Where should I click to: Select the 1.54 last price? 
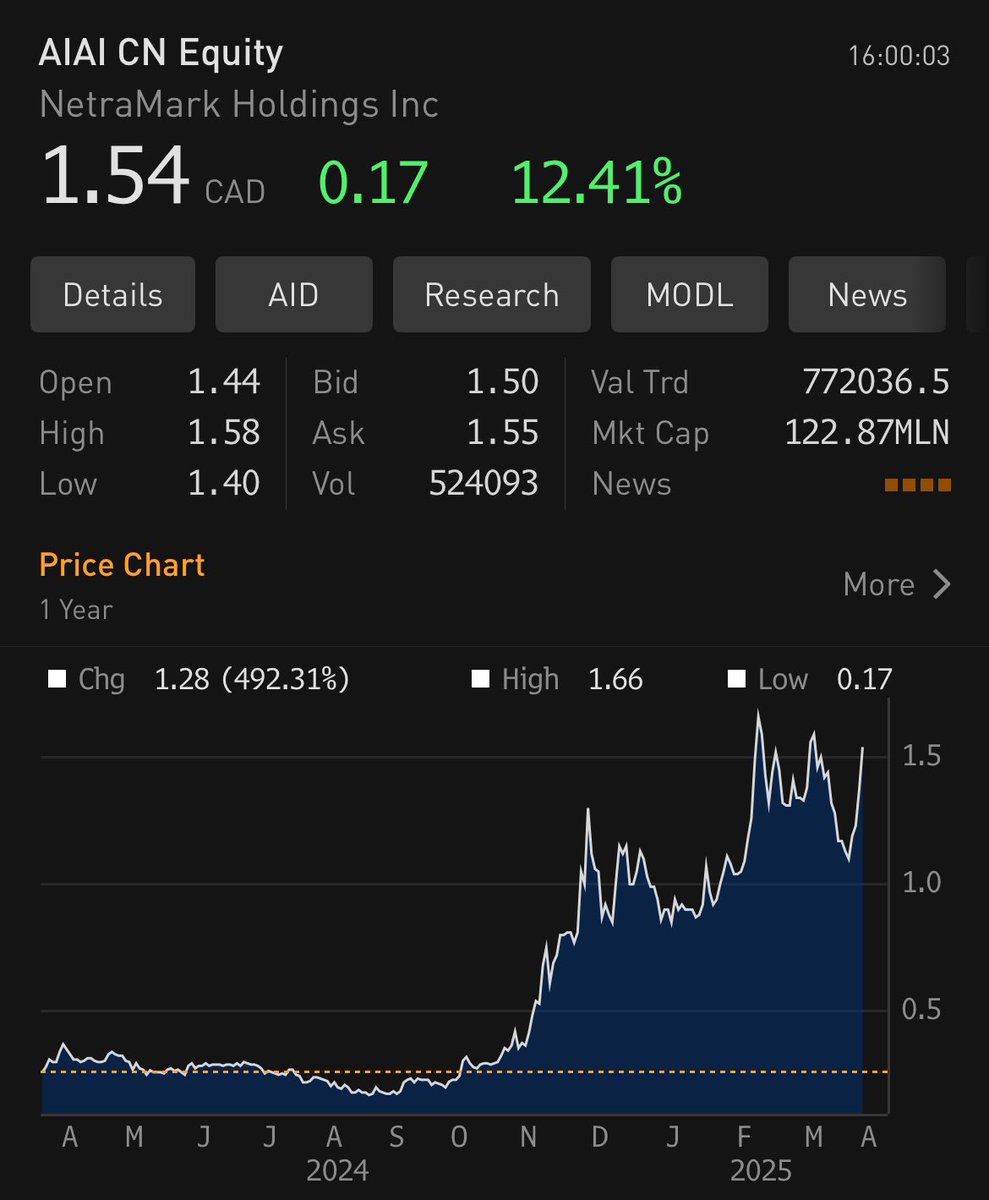click(115, 176)
